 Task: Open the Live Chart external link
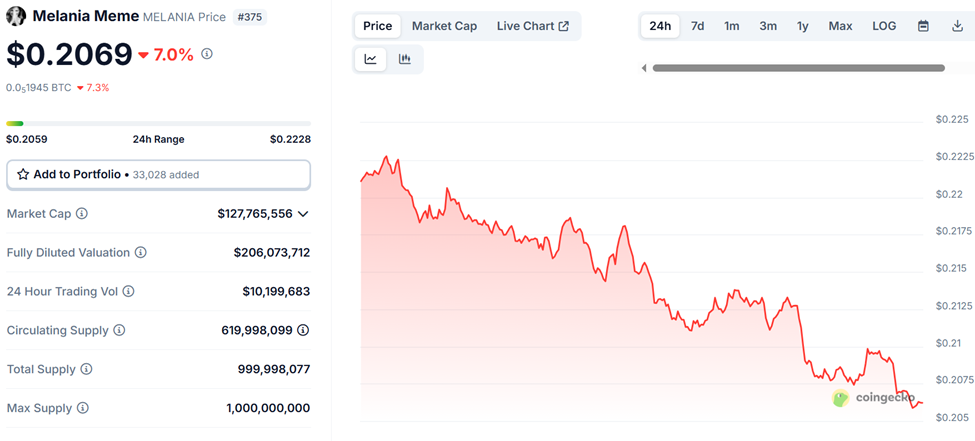(x=533, y=26)
